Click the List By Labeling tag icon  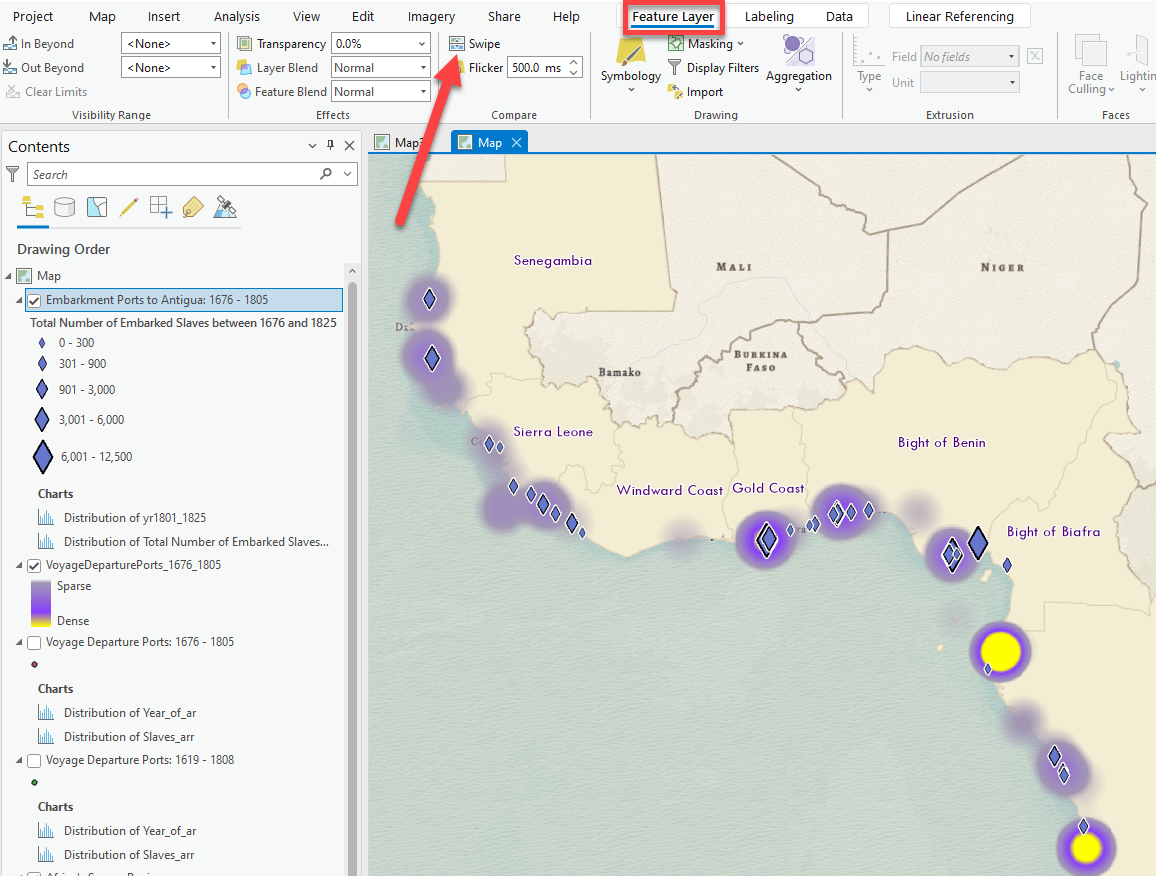(193, 207)
